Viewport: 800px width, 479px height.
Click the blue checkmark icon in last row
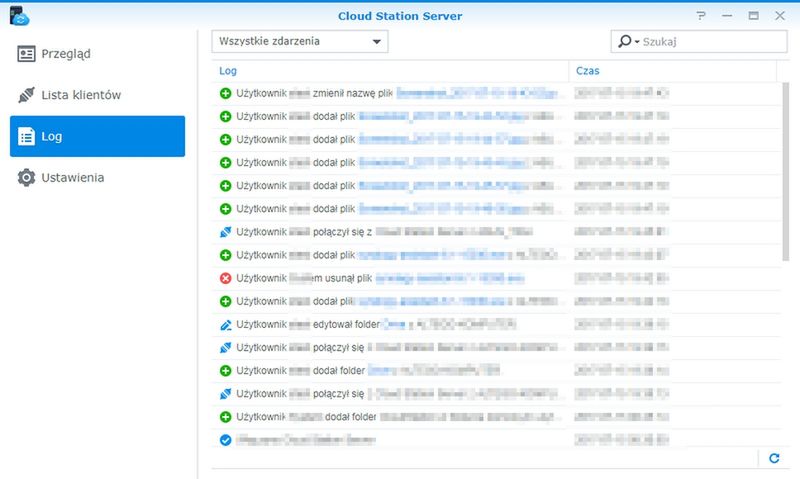(x=226, y=440)
